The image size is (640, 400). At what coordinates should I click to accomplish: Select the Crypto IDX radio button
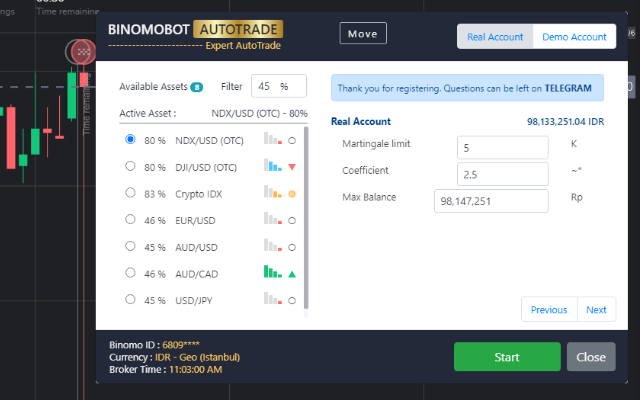pyautogui.click(x=130, y=193)
